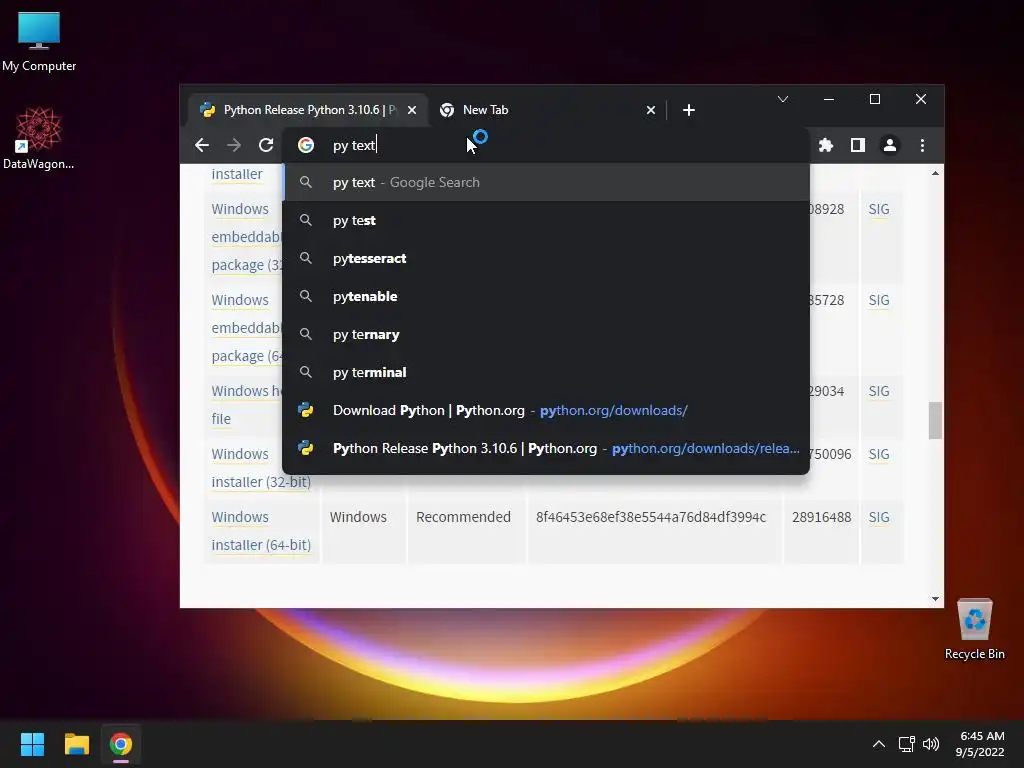The width and height of the screenshot is (1024, 768).
Task: Select 'py text - Google Search' suggestion
Action: click(546, 182)
